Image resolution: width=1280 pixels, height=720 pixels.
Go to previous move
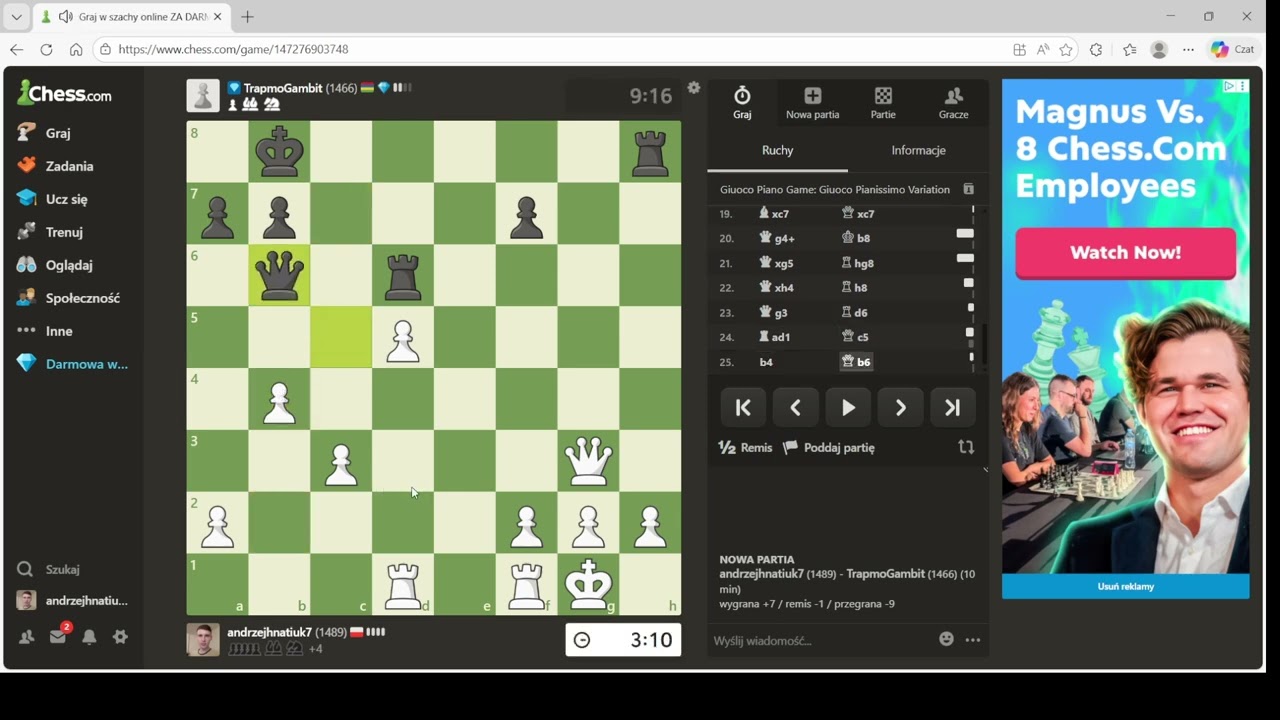coord(795,408)
